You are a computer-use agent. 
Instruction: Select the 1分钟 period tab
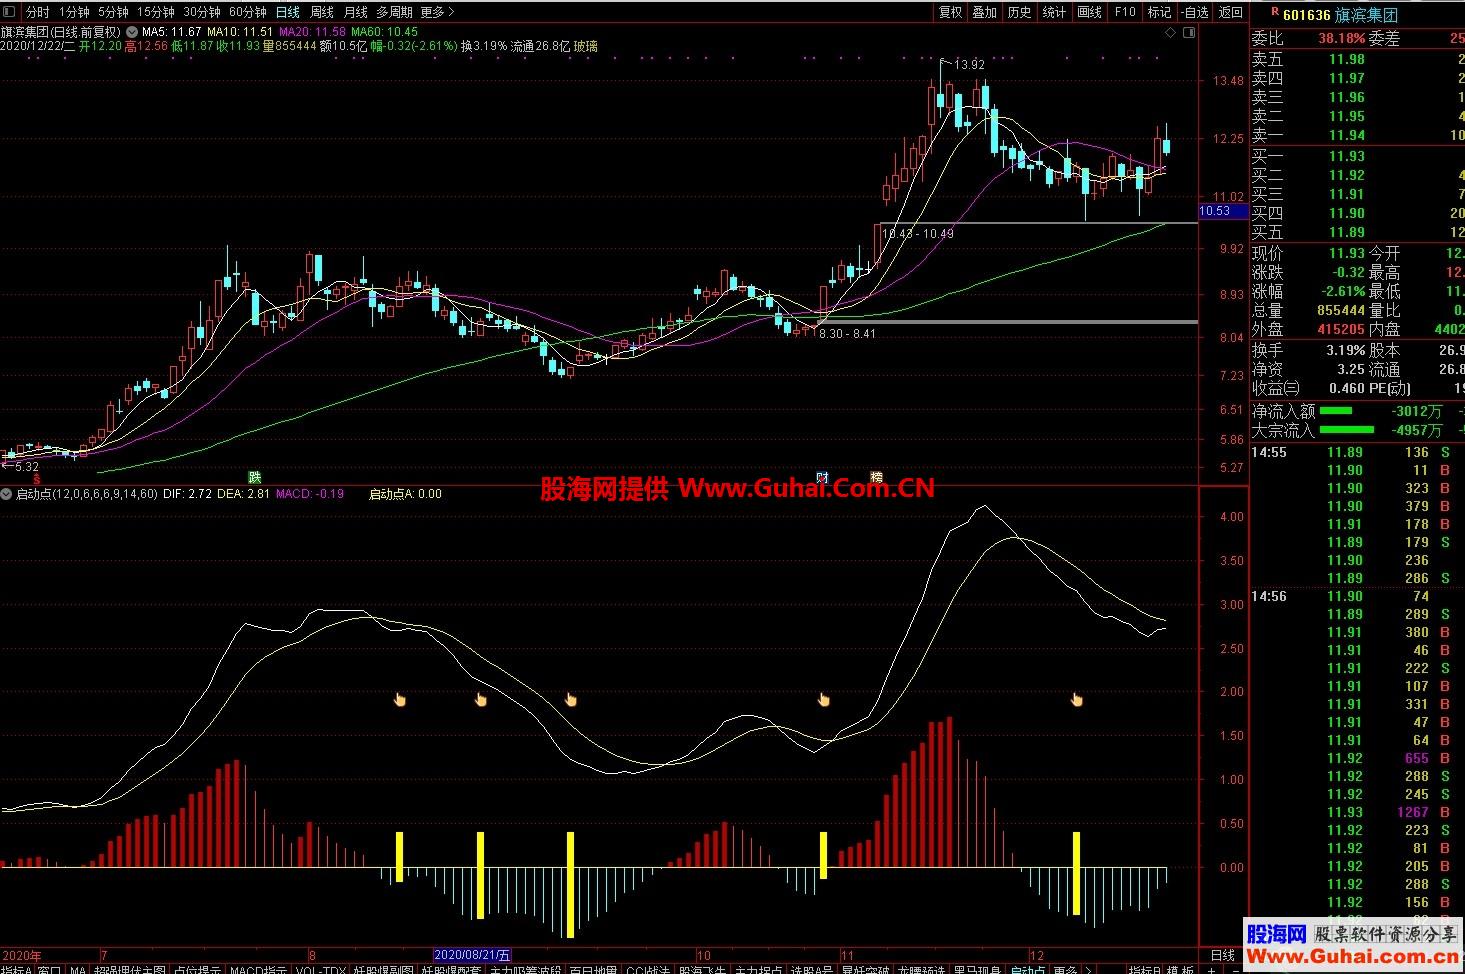pyautogui.click(x=74, y=12)
